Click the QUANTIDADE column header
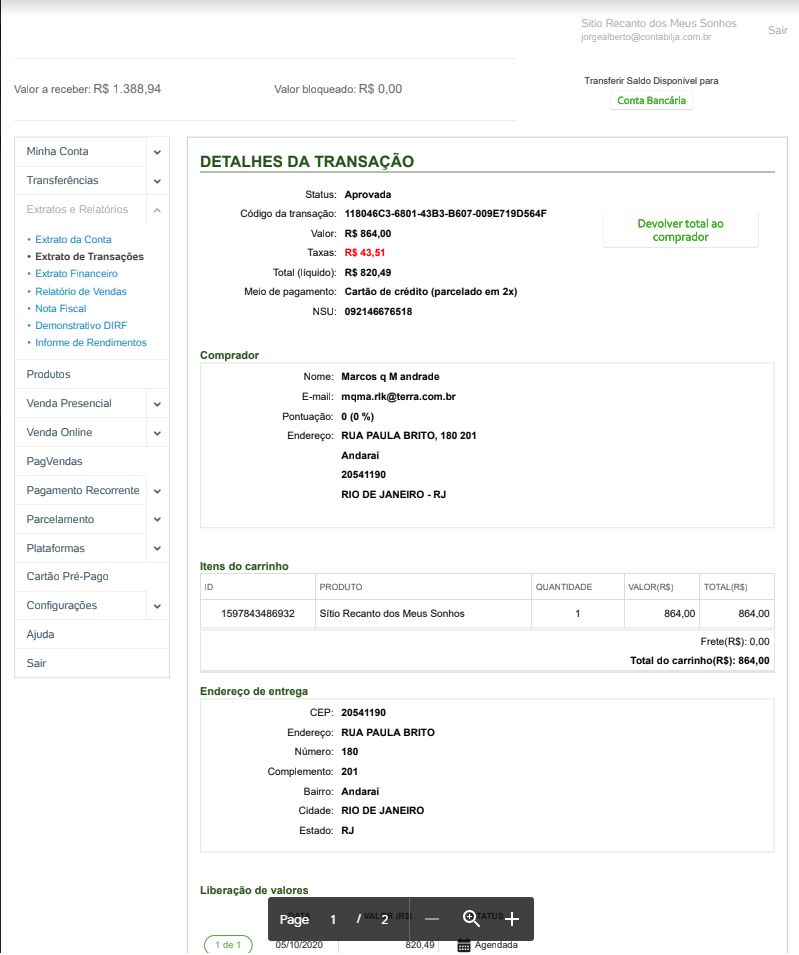The width and height of the screenshot is (799, 955). coord(564,587)
